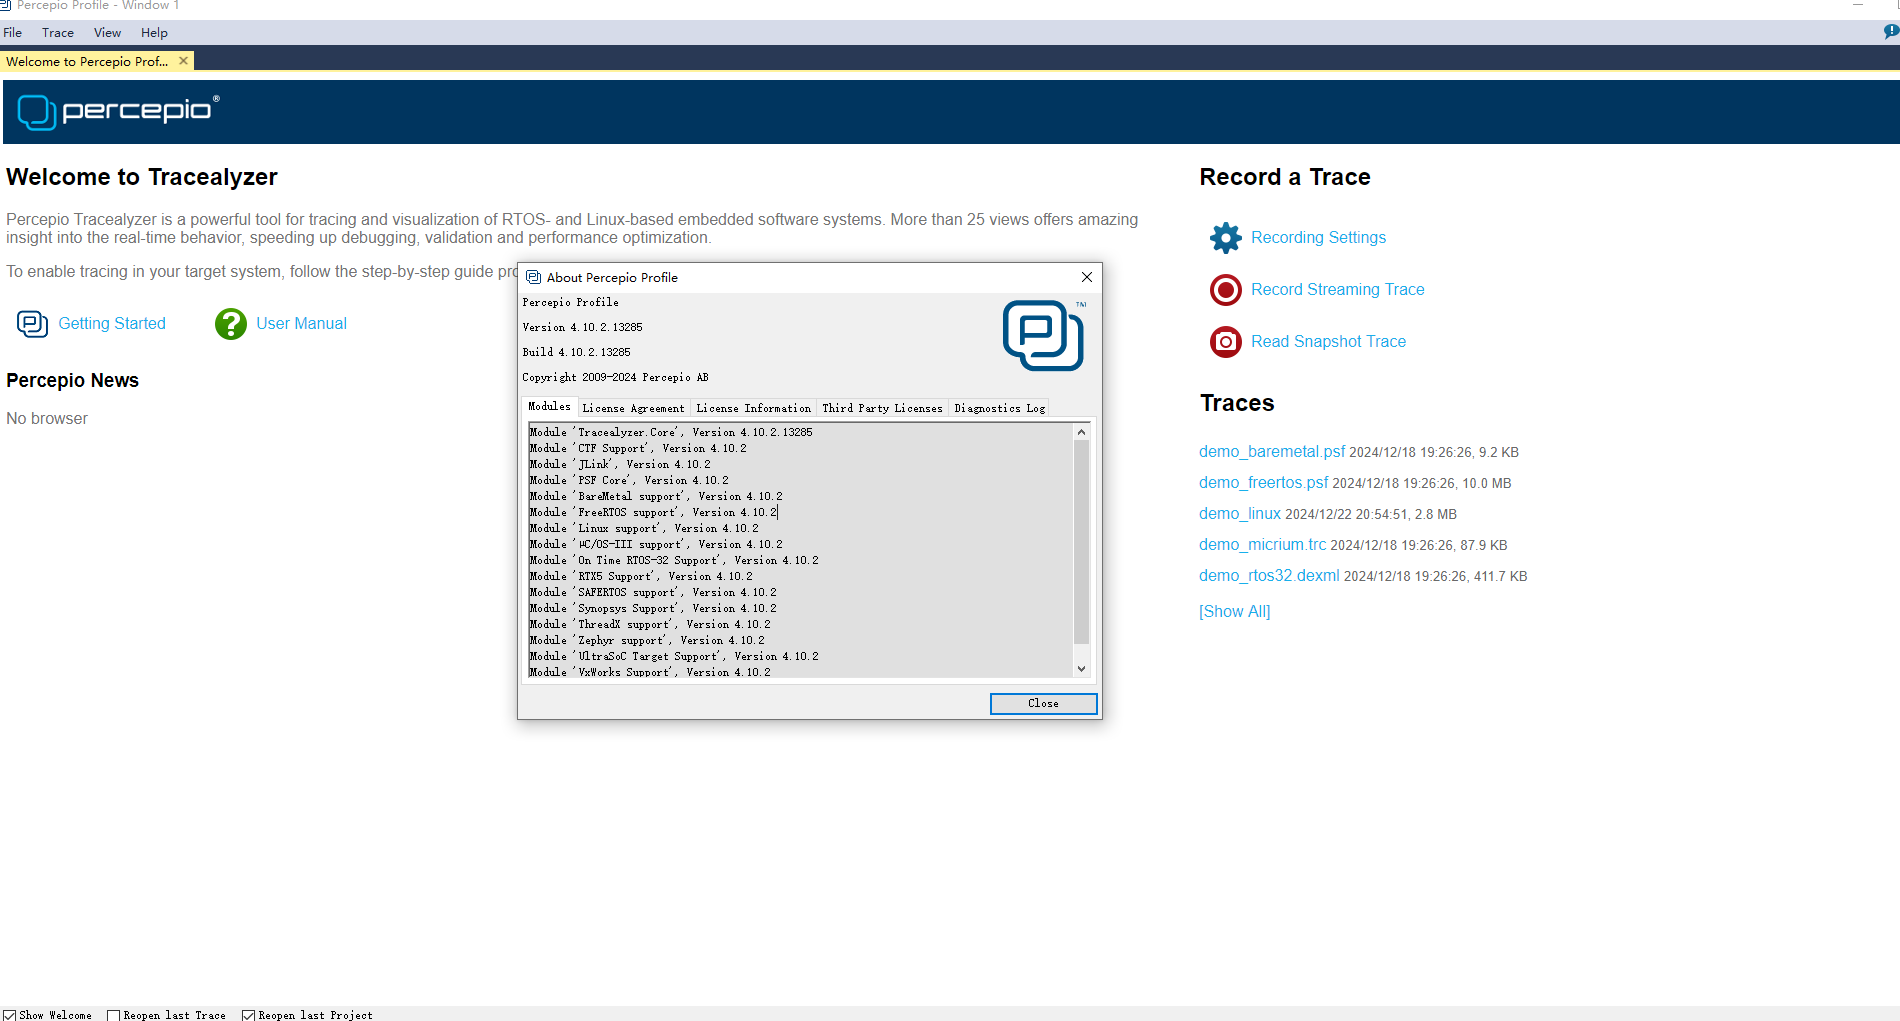Click the 'BareMetal support' module line
Viewport: 1900px width, 1021px height.
point(656,496)
